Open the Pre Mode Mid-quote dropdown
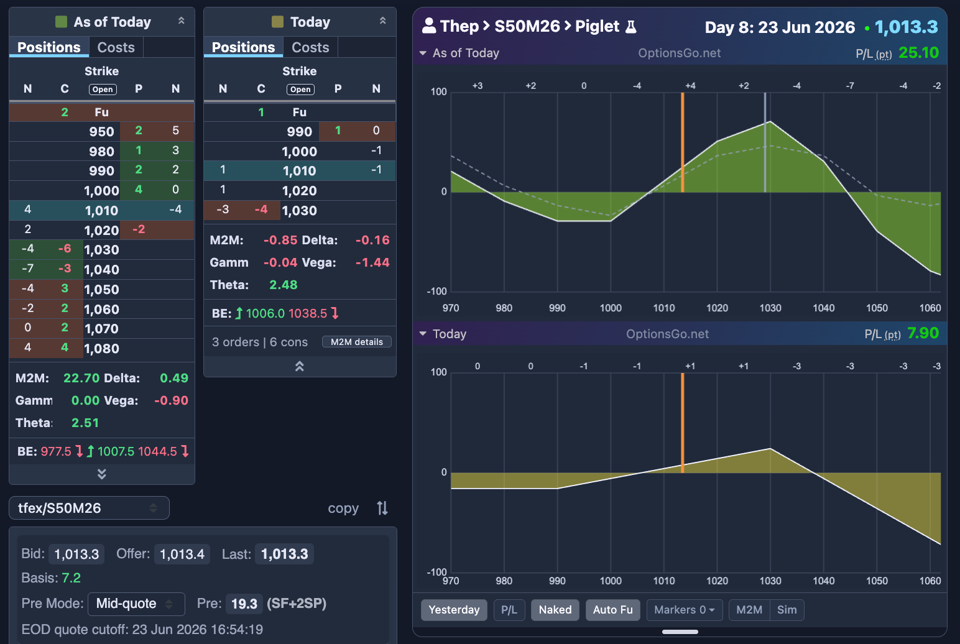 point(136,604)
